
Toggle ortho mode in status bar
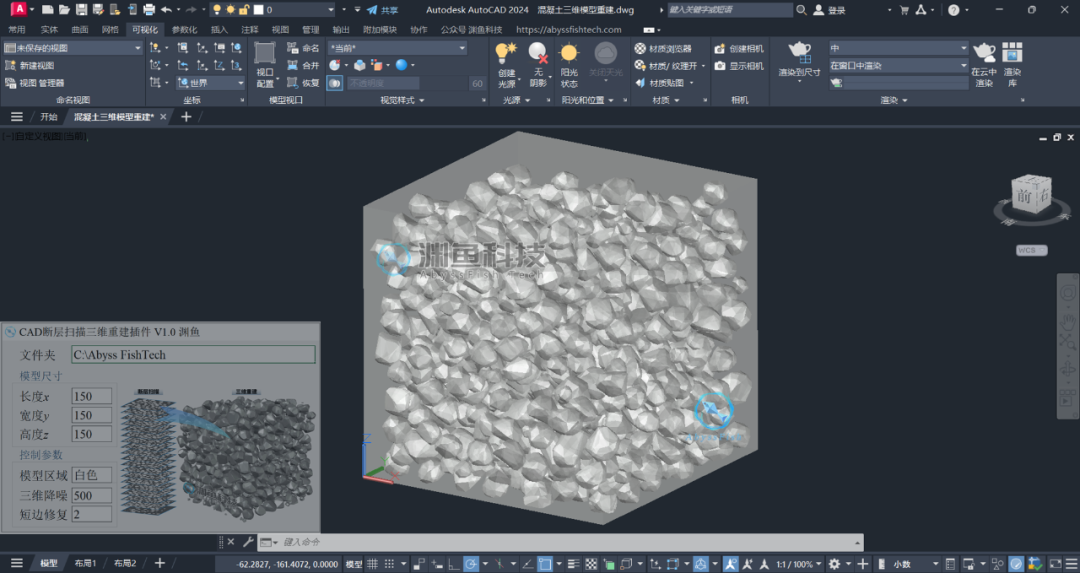[453, 563]
